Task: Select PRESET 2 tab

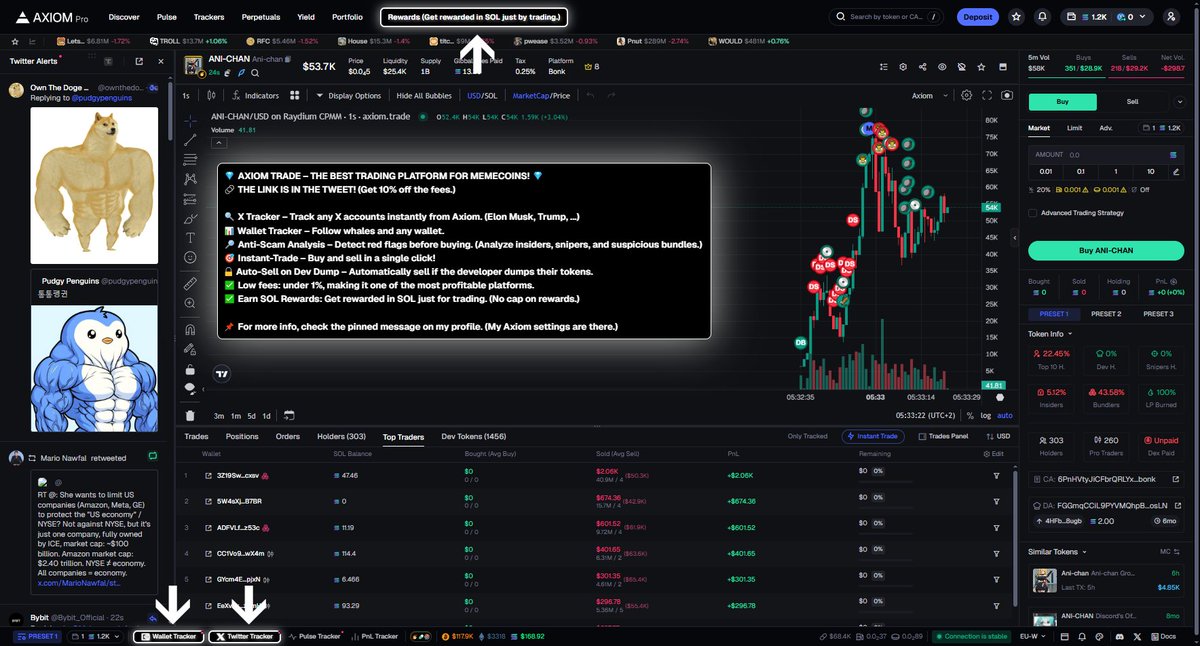Action: click(x=1105, y=314)
